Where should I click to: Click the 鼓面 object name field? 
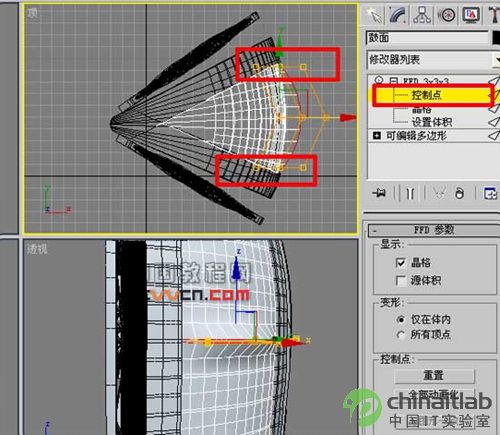(x=427, y=38)
